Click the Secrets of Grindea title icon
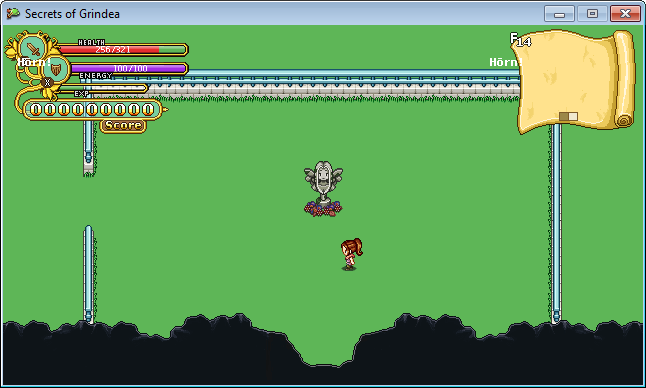This screenshot has width=646, height=388. tap(13, 13)
